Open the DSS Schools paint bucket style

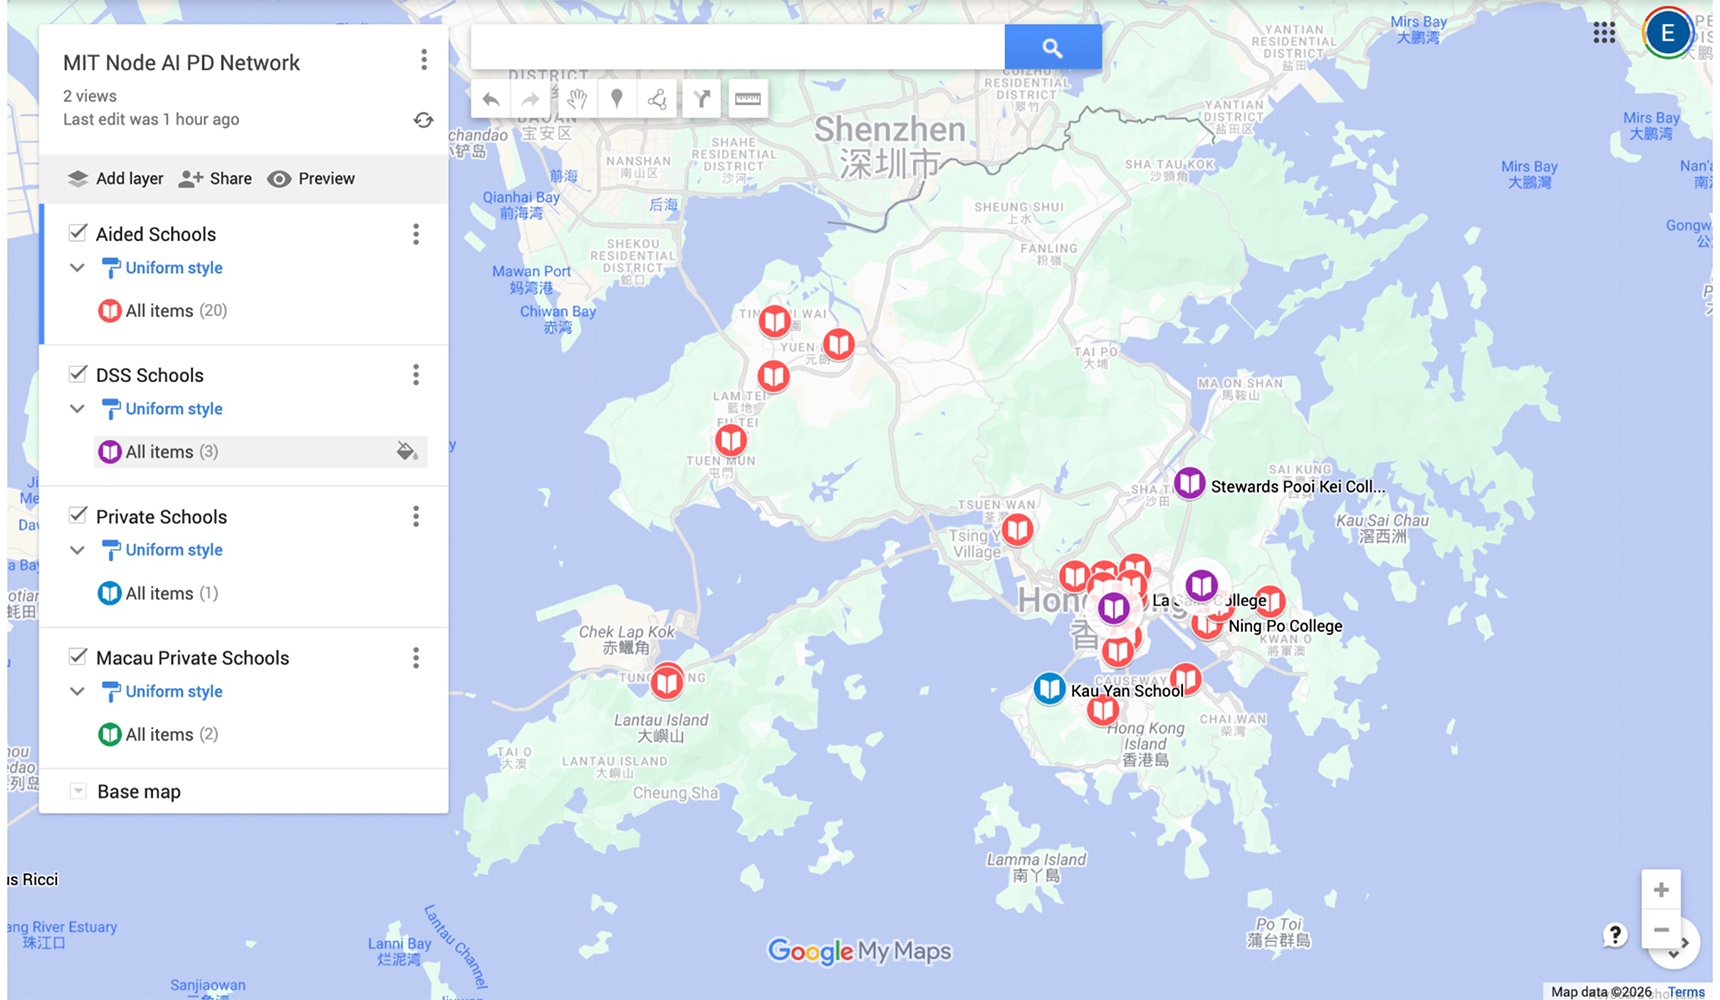(406, 452)
